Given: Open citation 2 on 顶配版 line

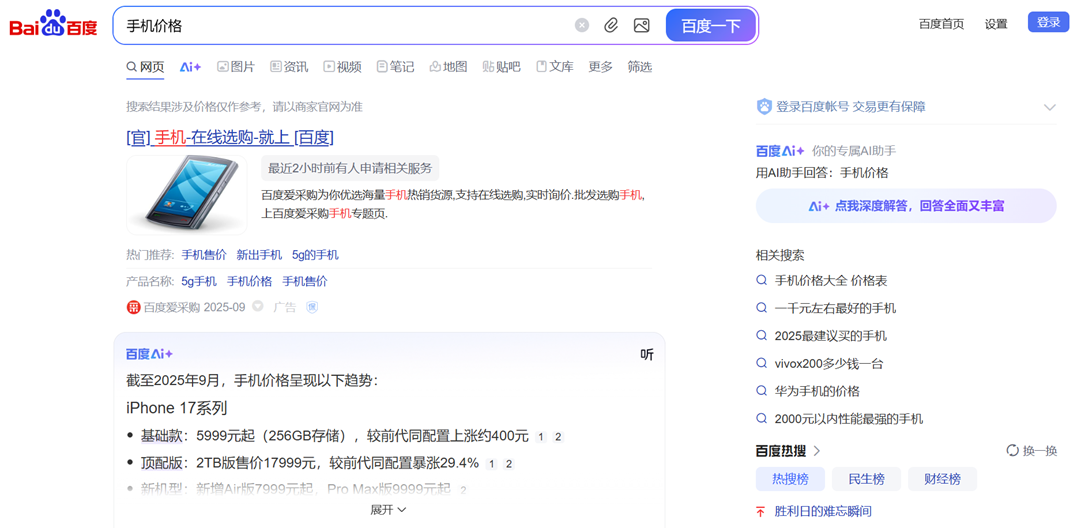Looking at the screenshot, I should point(509,464).
